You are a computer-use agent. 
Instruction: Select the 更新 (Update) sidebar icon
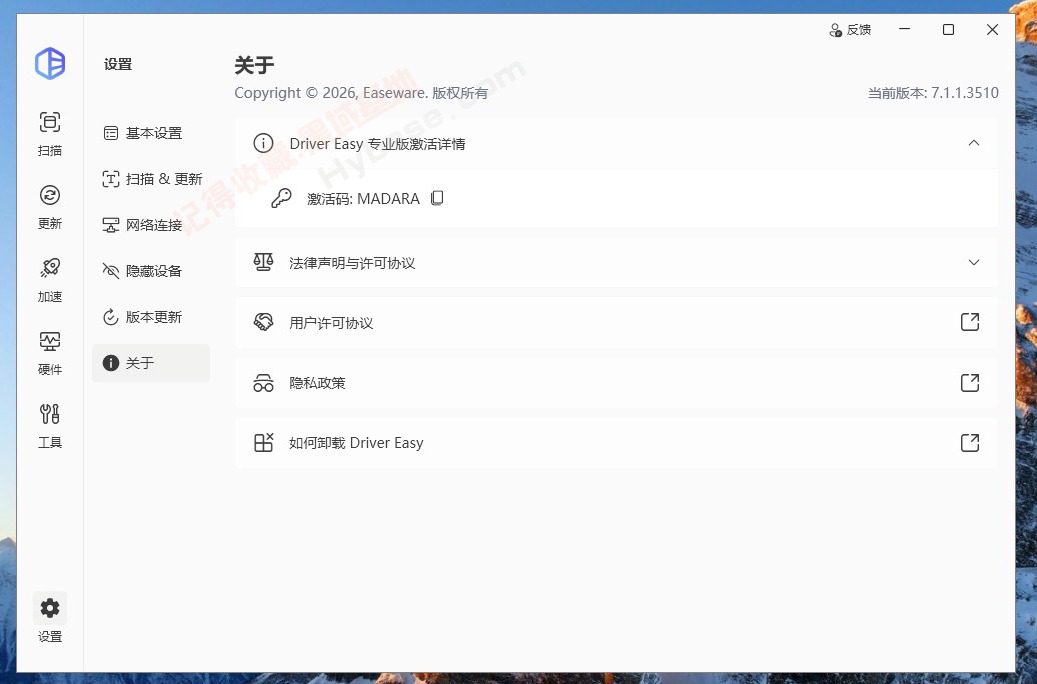49,205
